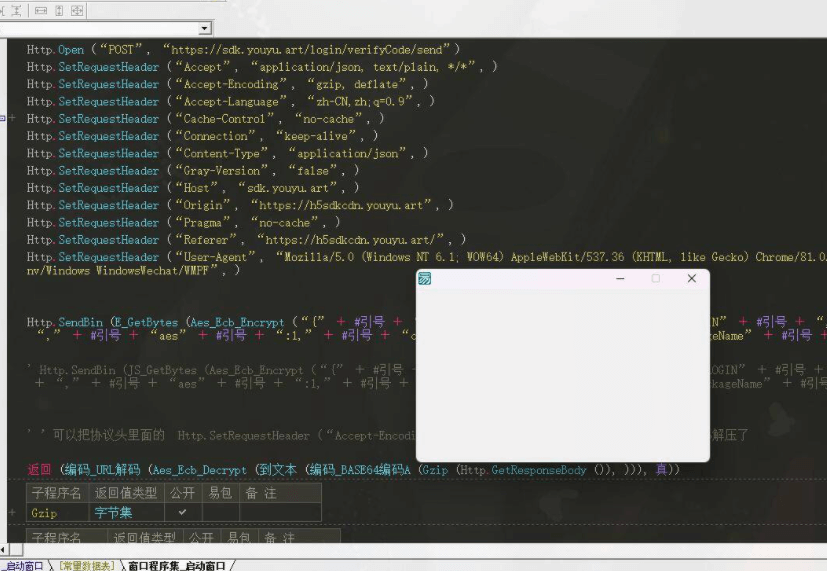This screenshot has height=571, width=827.
Task: Close the blank popup window
Action: pyautogui.click(x=691, y=278)
